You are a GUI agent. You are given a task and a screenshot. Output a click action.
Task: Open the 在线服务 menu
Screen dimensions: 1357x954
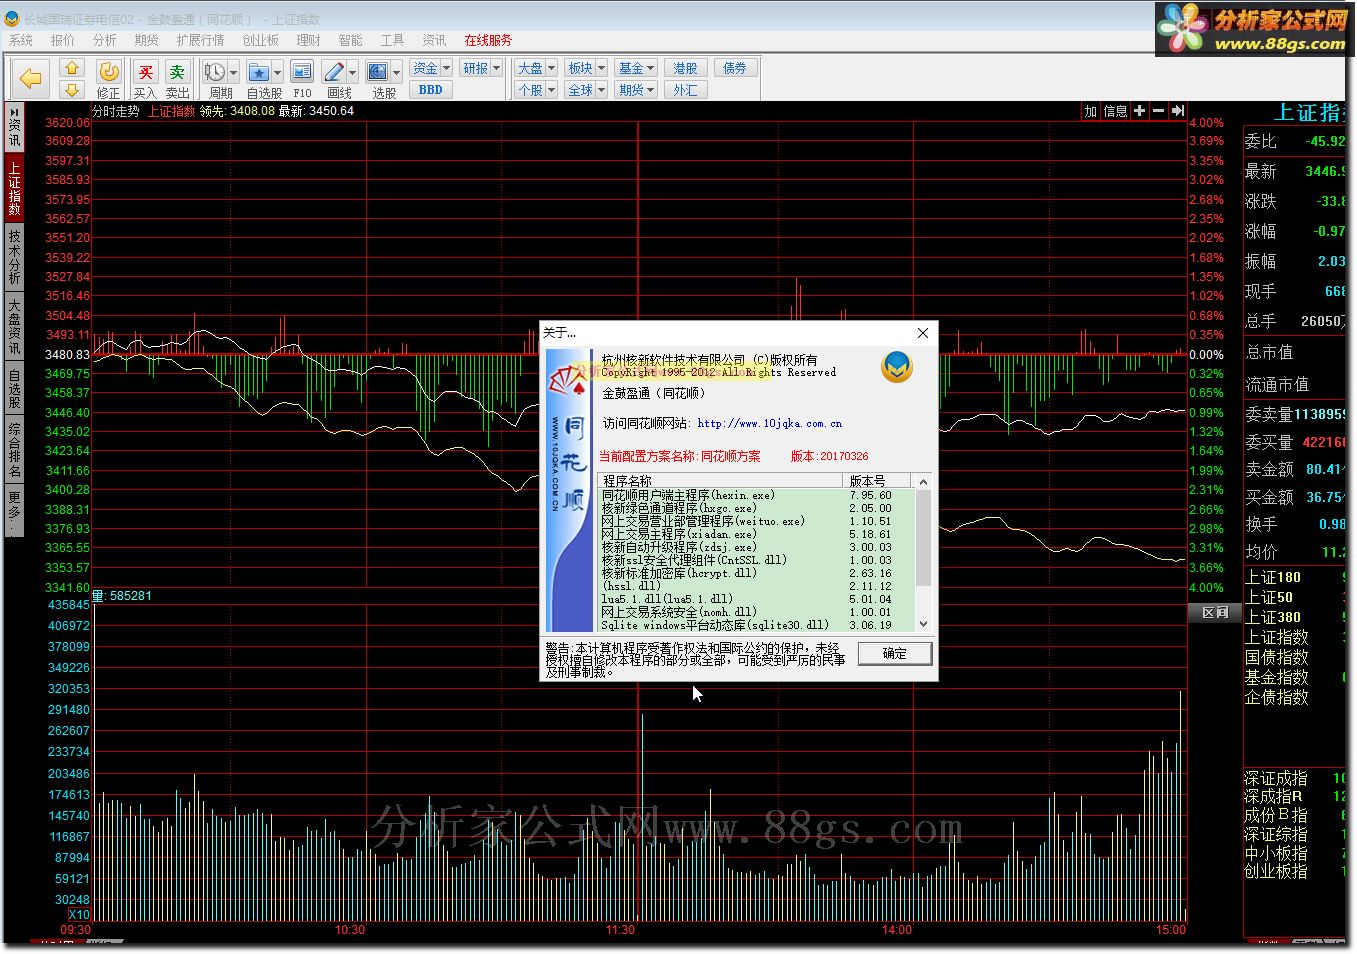pos(488,40)
